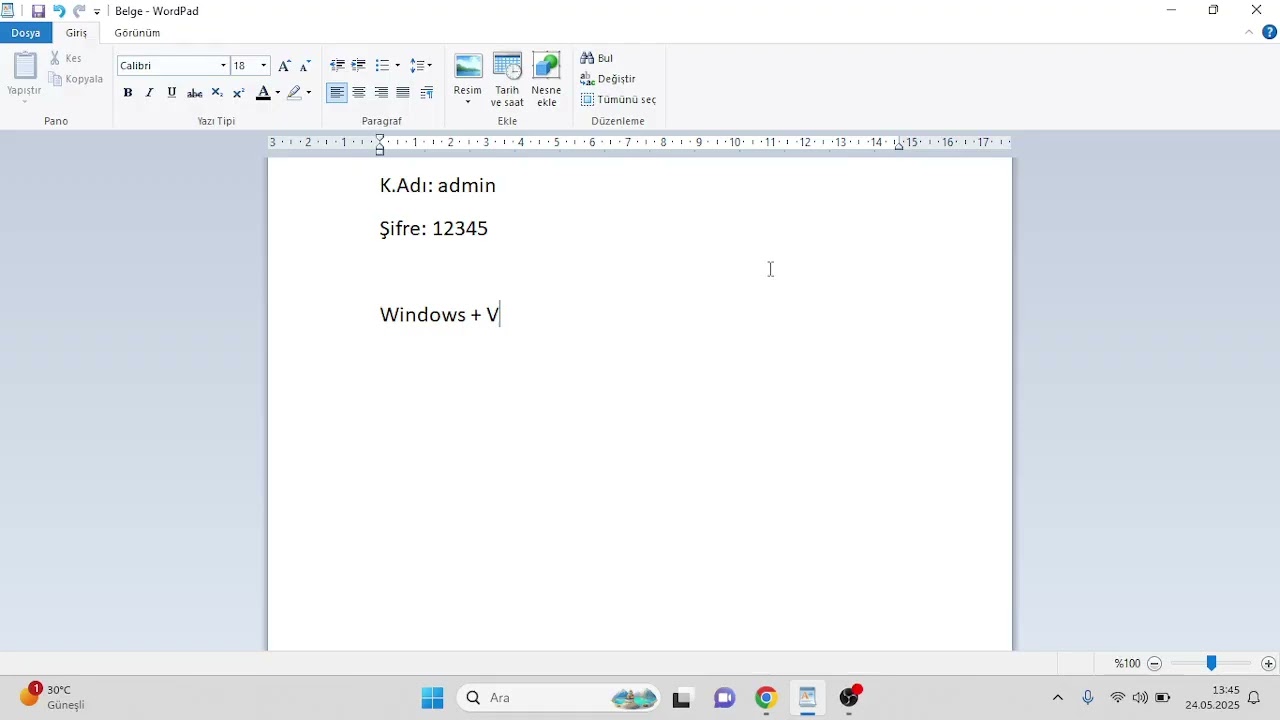This screenshot has width=1280, height=720.
Task: Save document from quick access toolbar
Action: point(38,11)
